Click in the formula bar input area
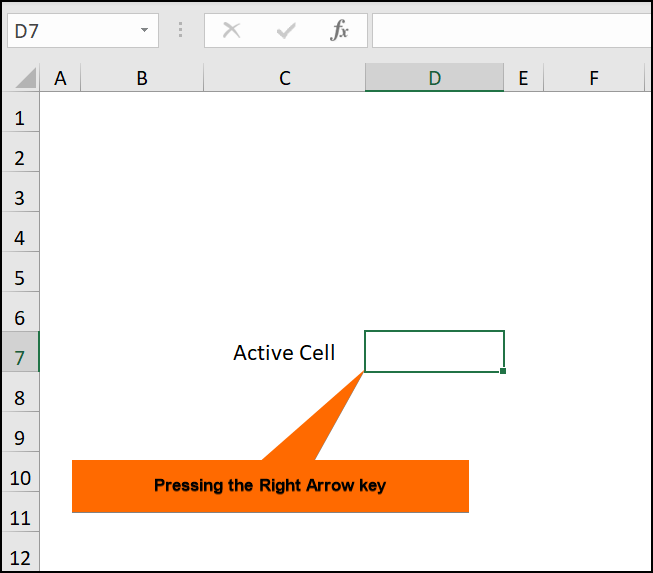The image size is (653, 573). [x=510, y=31]
